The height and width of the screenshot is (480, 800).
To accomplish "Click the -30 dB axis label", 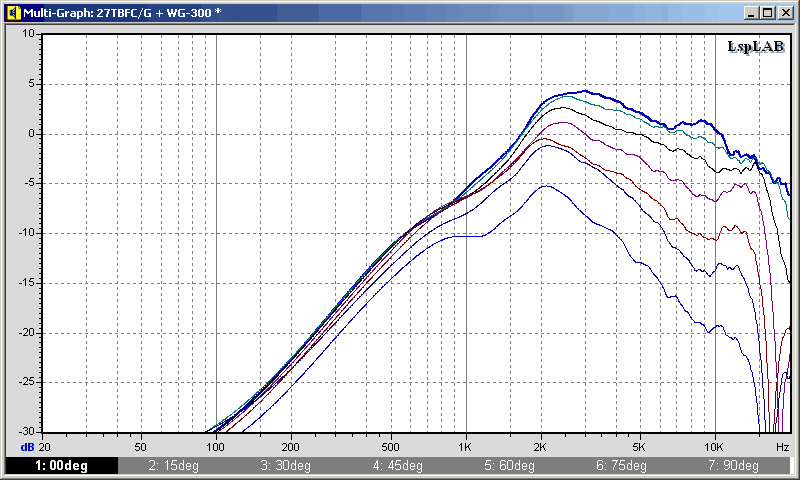I will [27, 431].
